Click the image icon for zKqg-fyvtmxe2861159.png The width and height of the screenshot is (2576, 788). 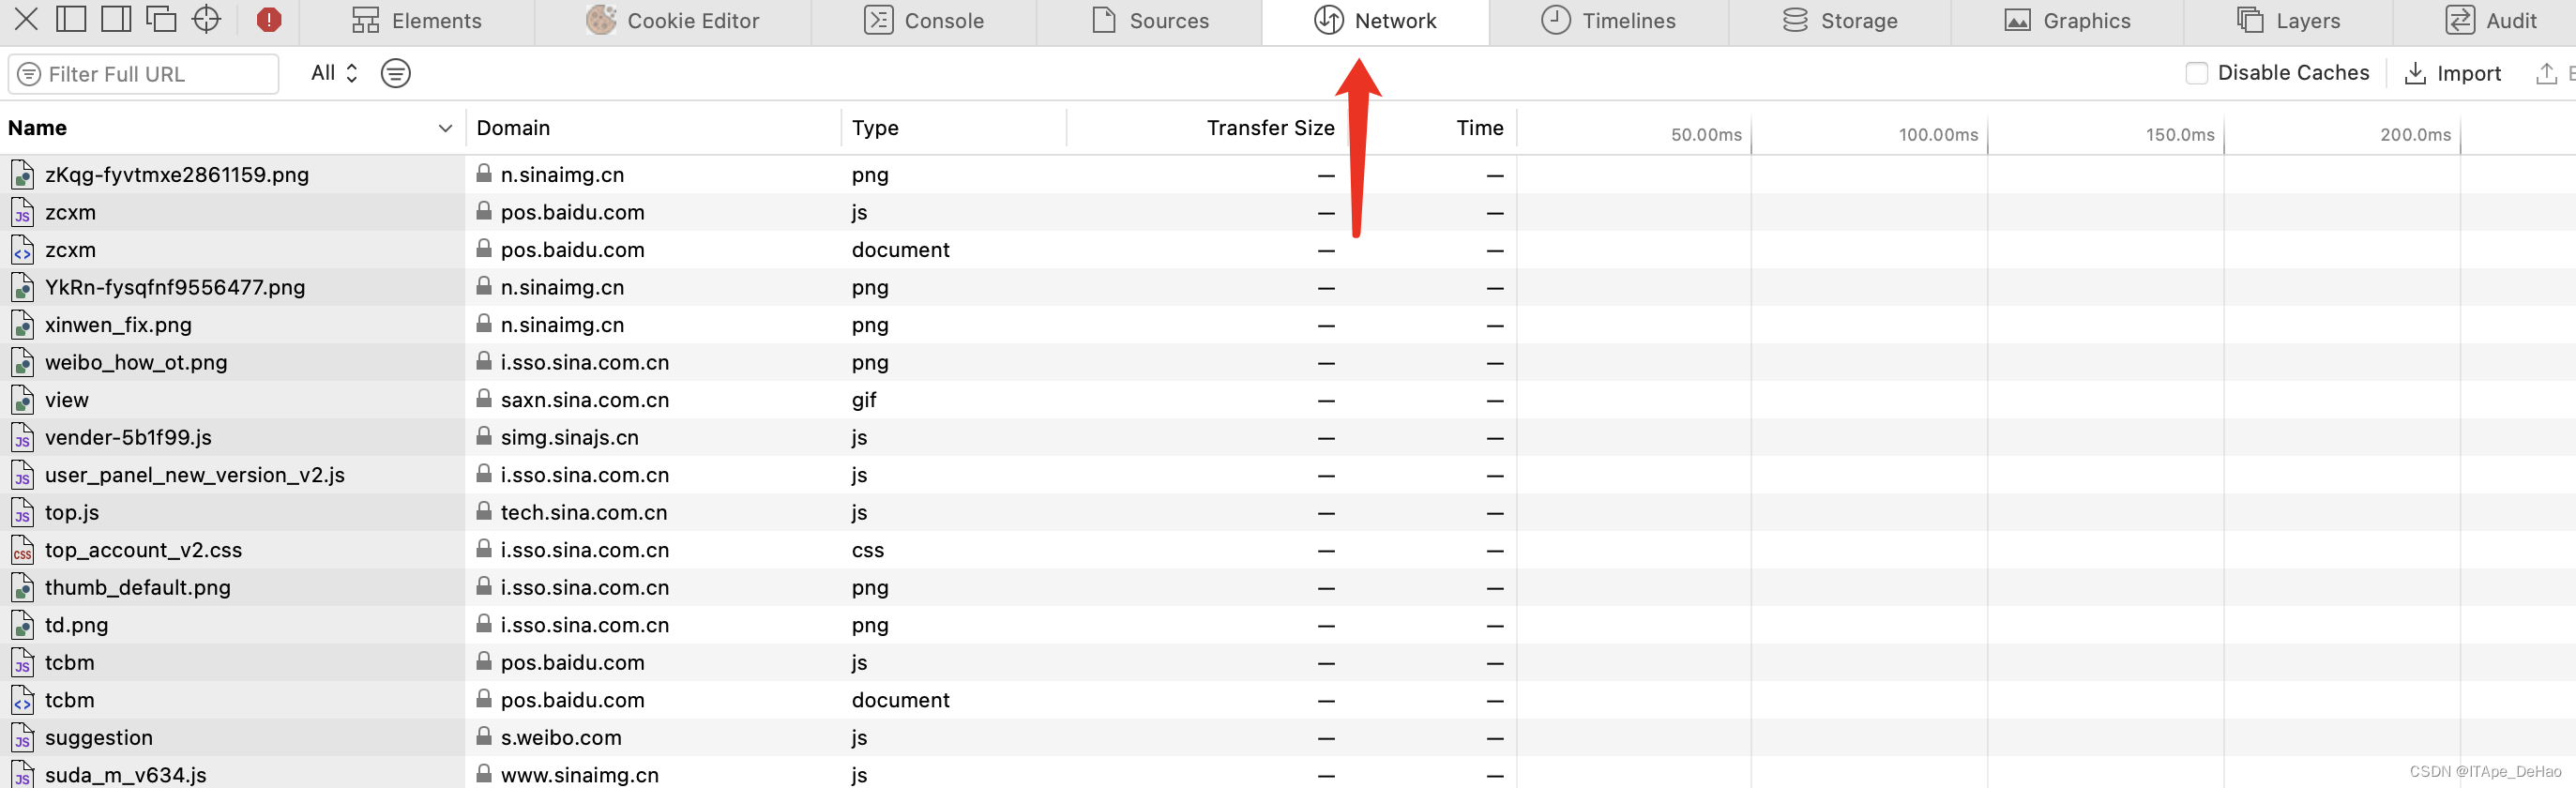coord(22,175)
